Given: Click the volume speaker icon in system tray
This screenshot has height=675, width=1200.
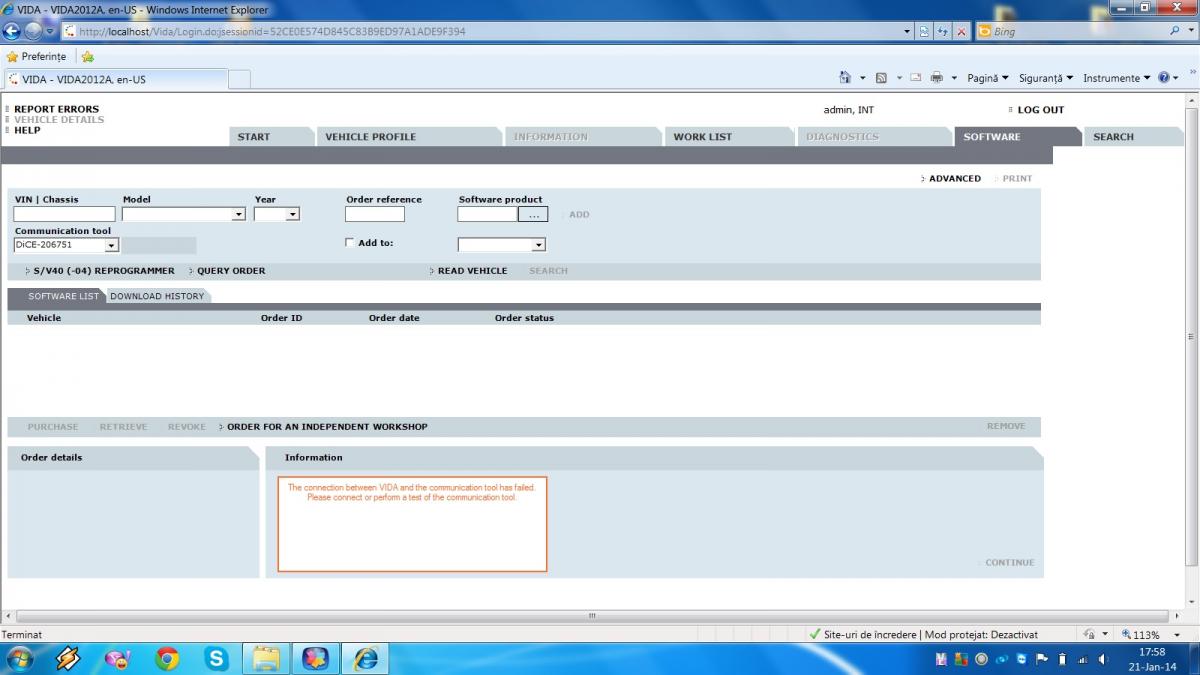Looking at the screenshot, I should point(1101,659).
